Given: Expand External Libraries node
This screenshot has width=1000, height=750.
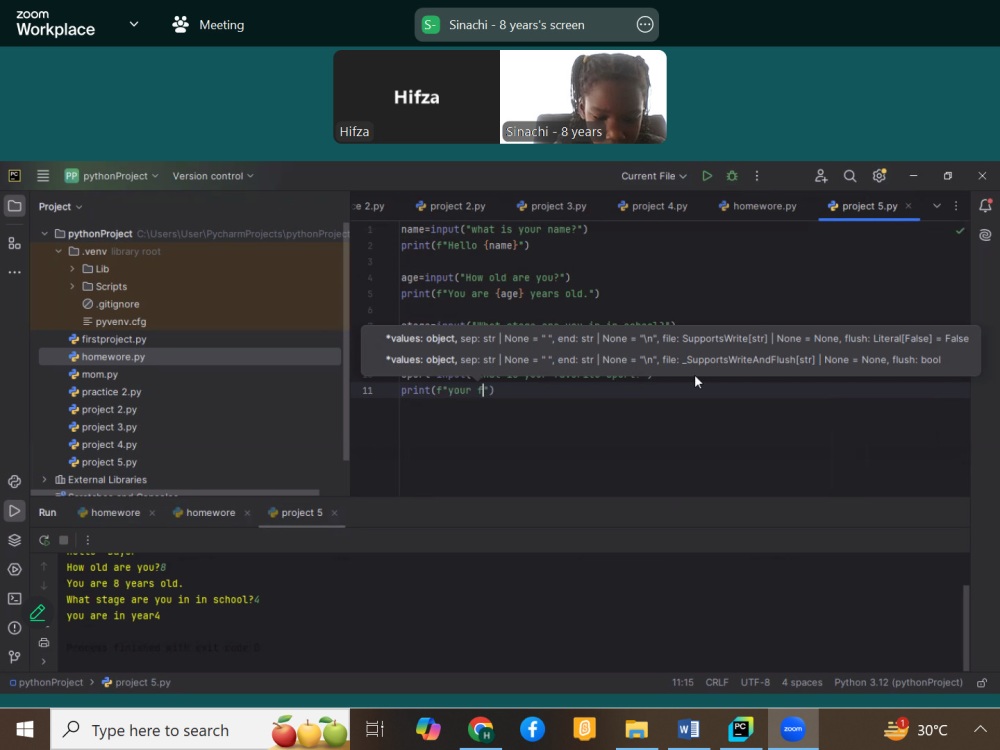Looking at the screenshot, I should [45, 479].
